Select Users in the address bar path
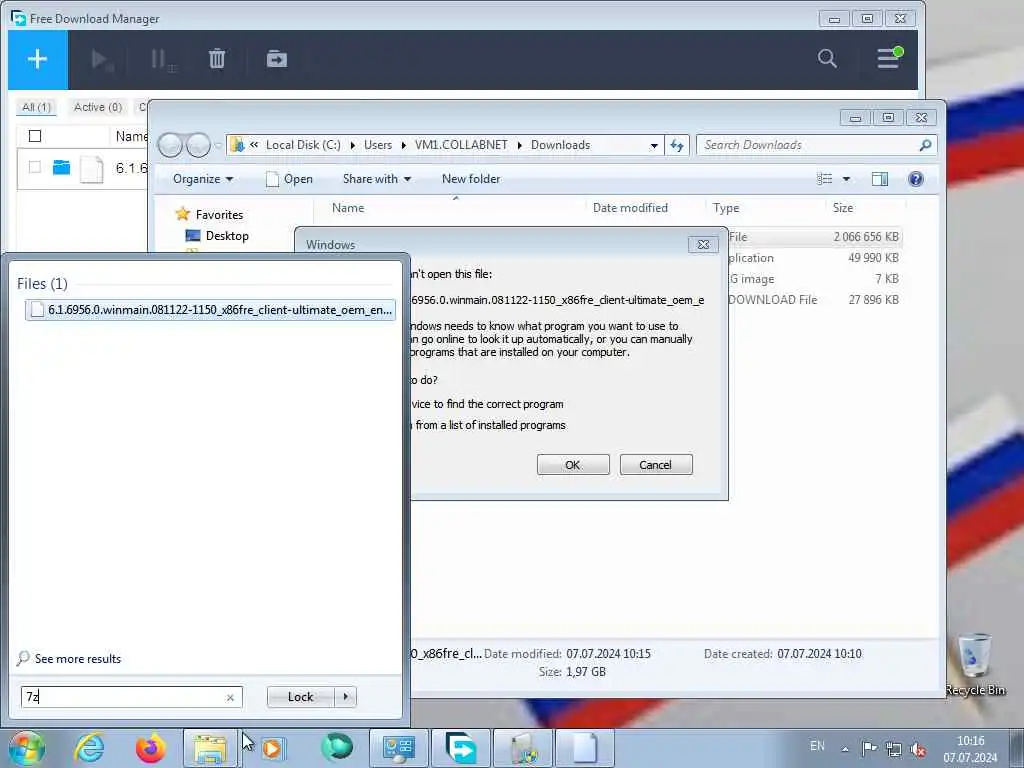 coord(378,145)
